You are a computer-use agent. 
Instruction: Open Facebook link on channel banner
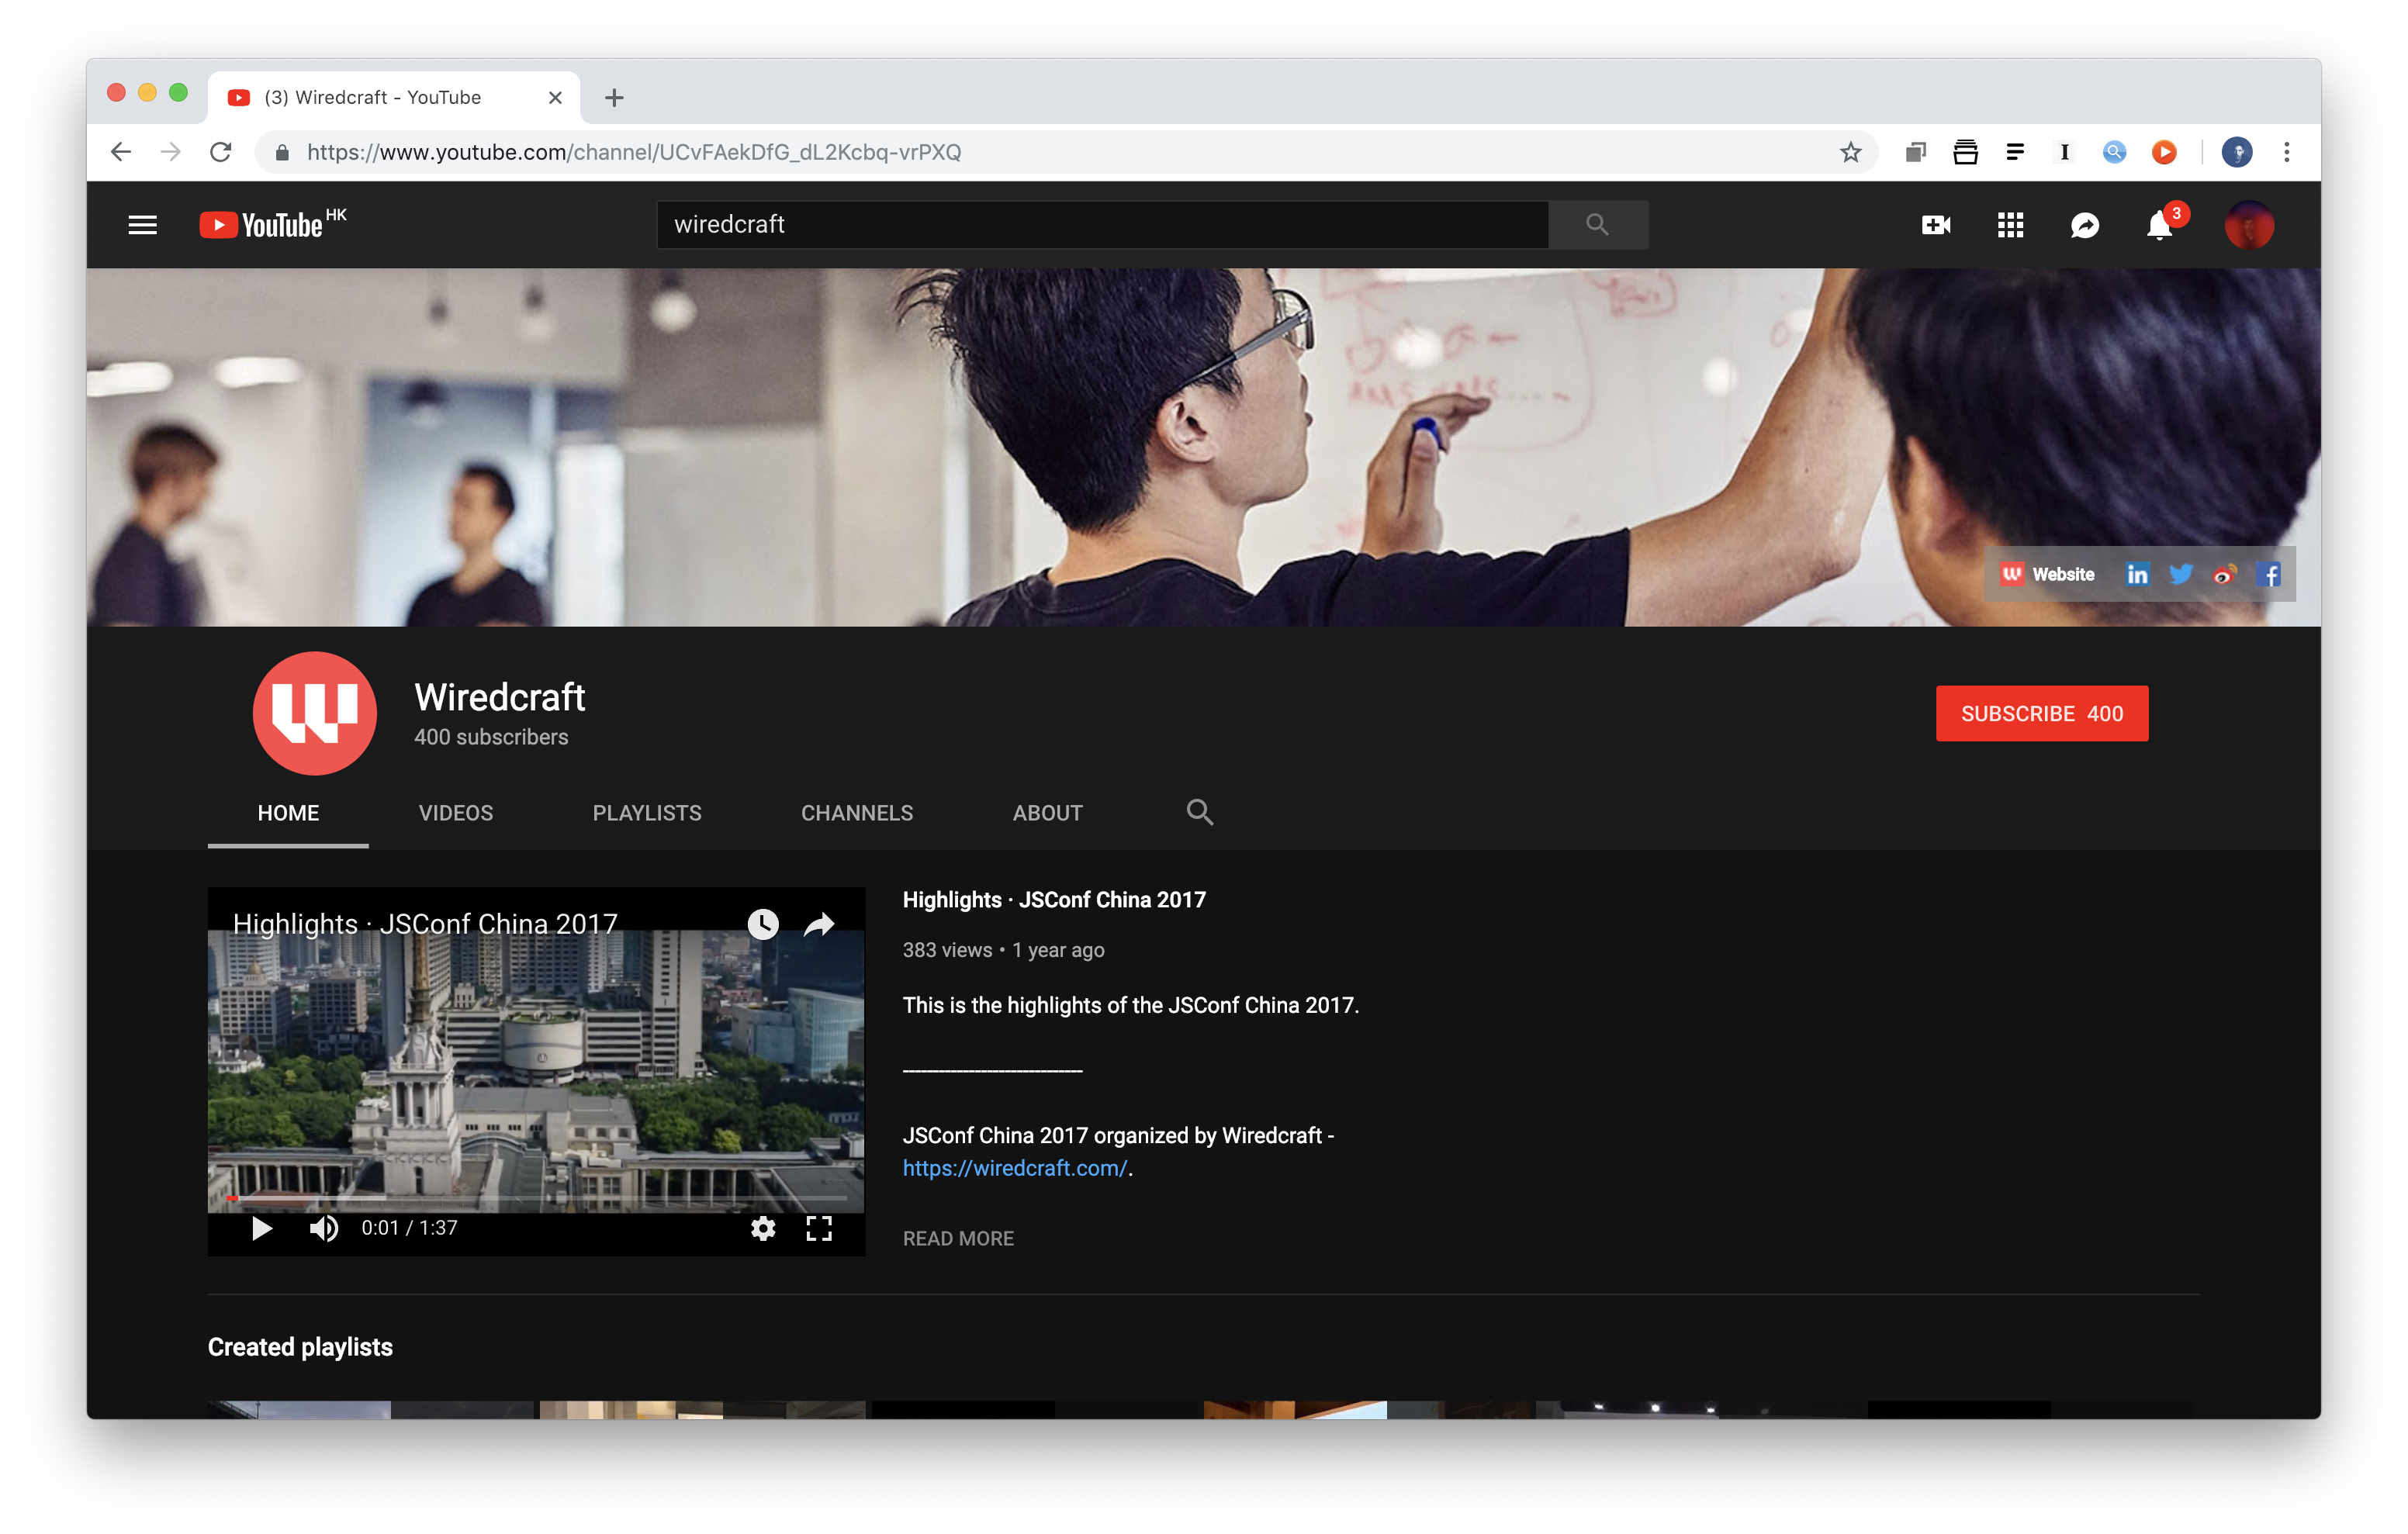click(x=2268, y=574)
